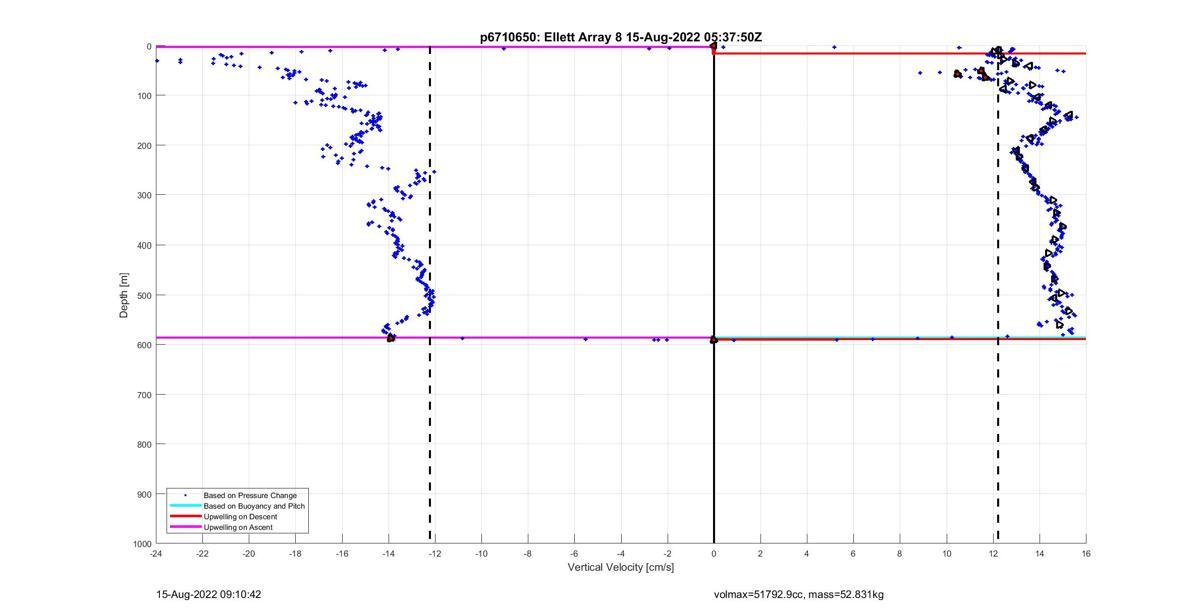The height and width of the screenshot is (611, 1200).
Task: Click the positive "4" velocity tick label
Action: (807, 553)
